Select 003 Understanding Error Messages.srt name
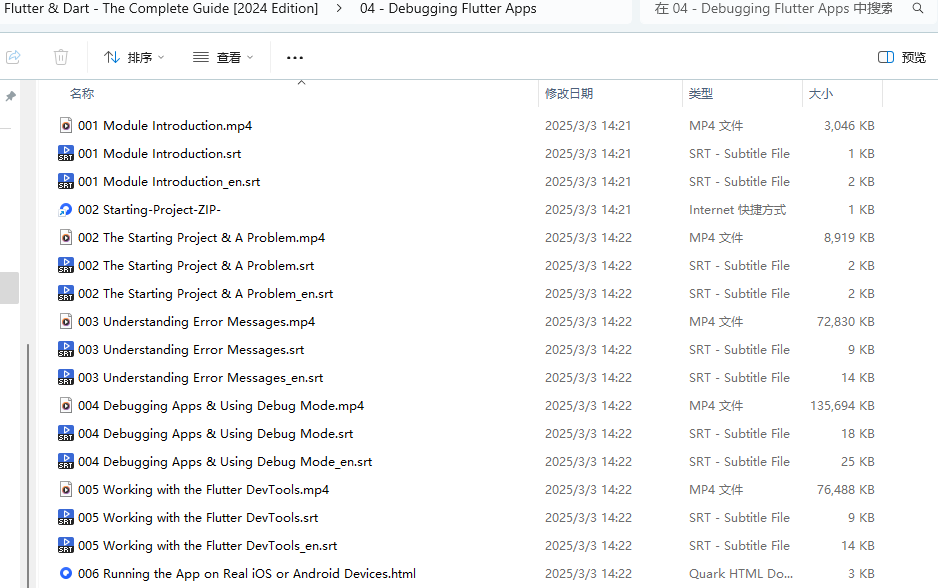Viewport: 938px width, 588px height. 191,349
